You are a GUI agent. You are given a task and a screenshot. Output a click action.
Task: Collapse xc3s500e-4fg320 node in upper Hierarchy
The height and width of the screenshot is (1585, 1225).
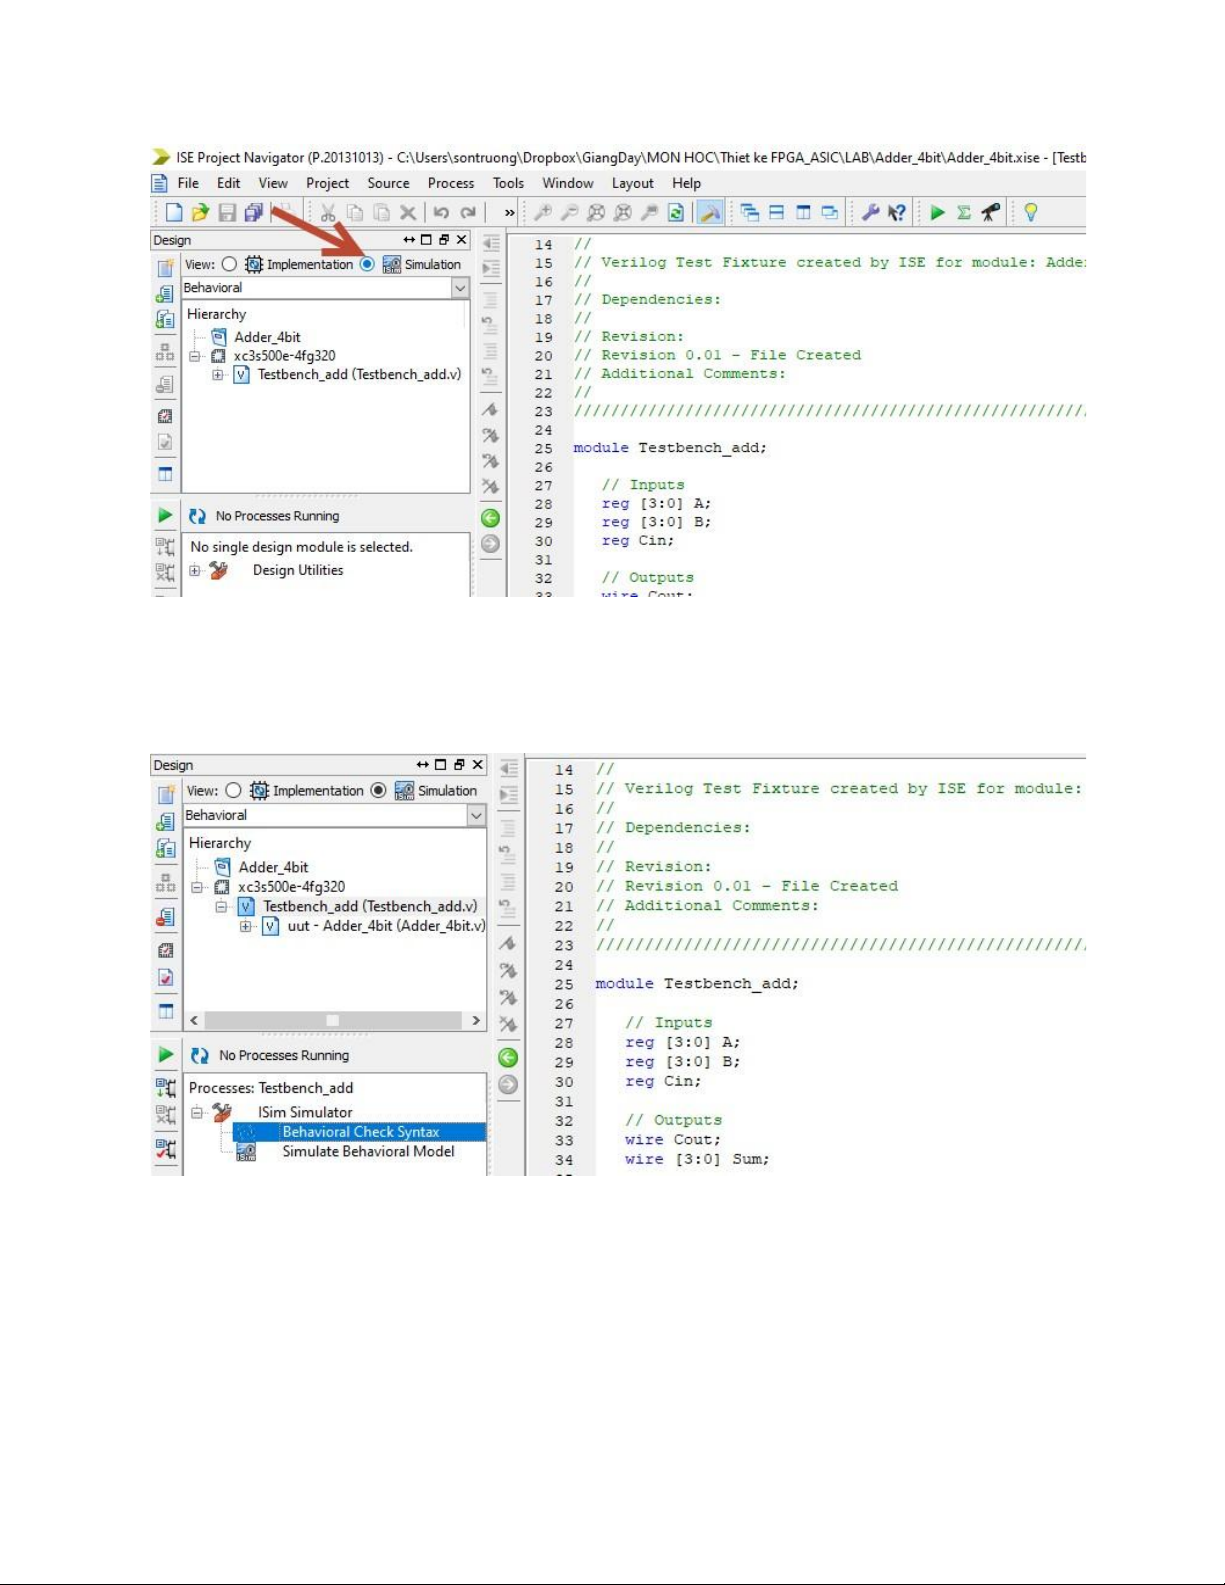194,356
